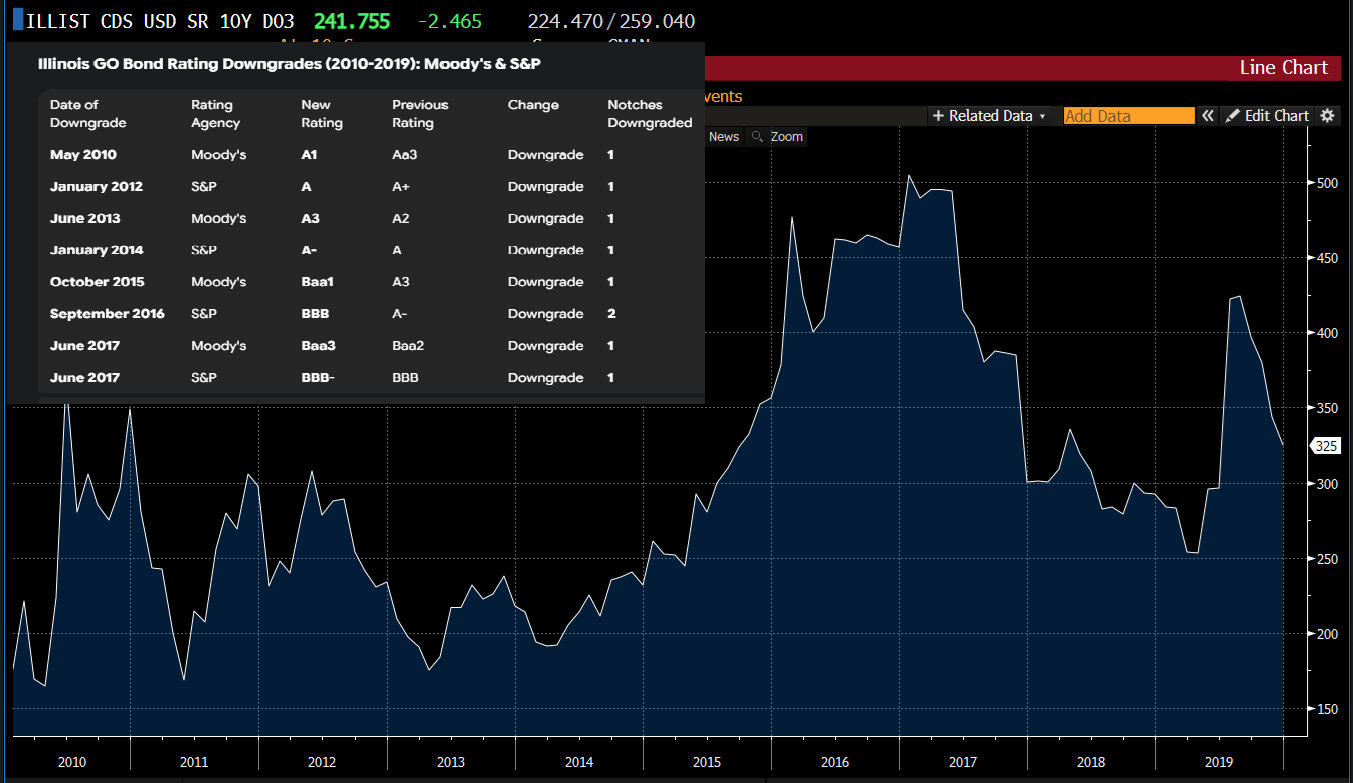Click the 400 value on price axis

click(x=1326, y=333)
